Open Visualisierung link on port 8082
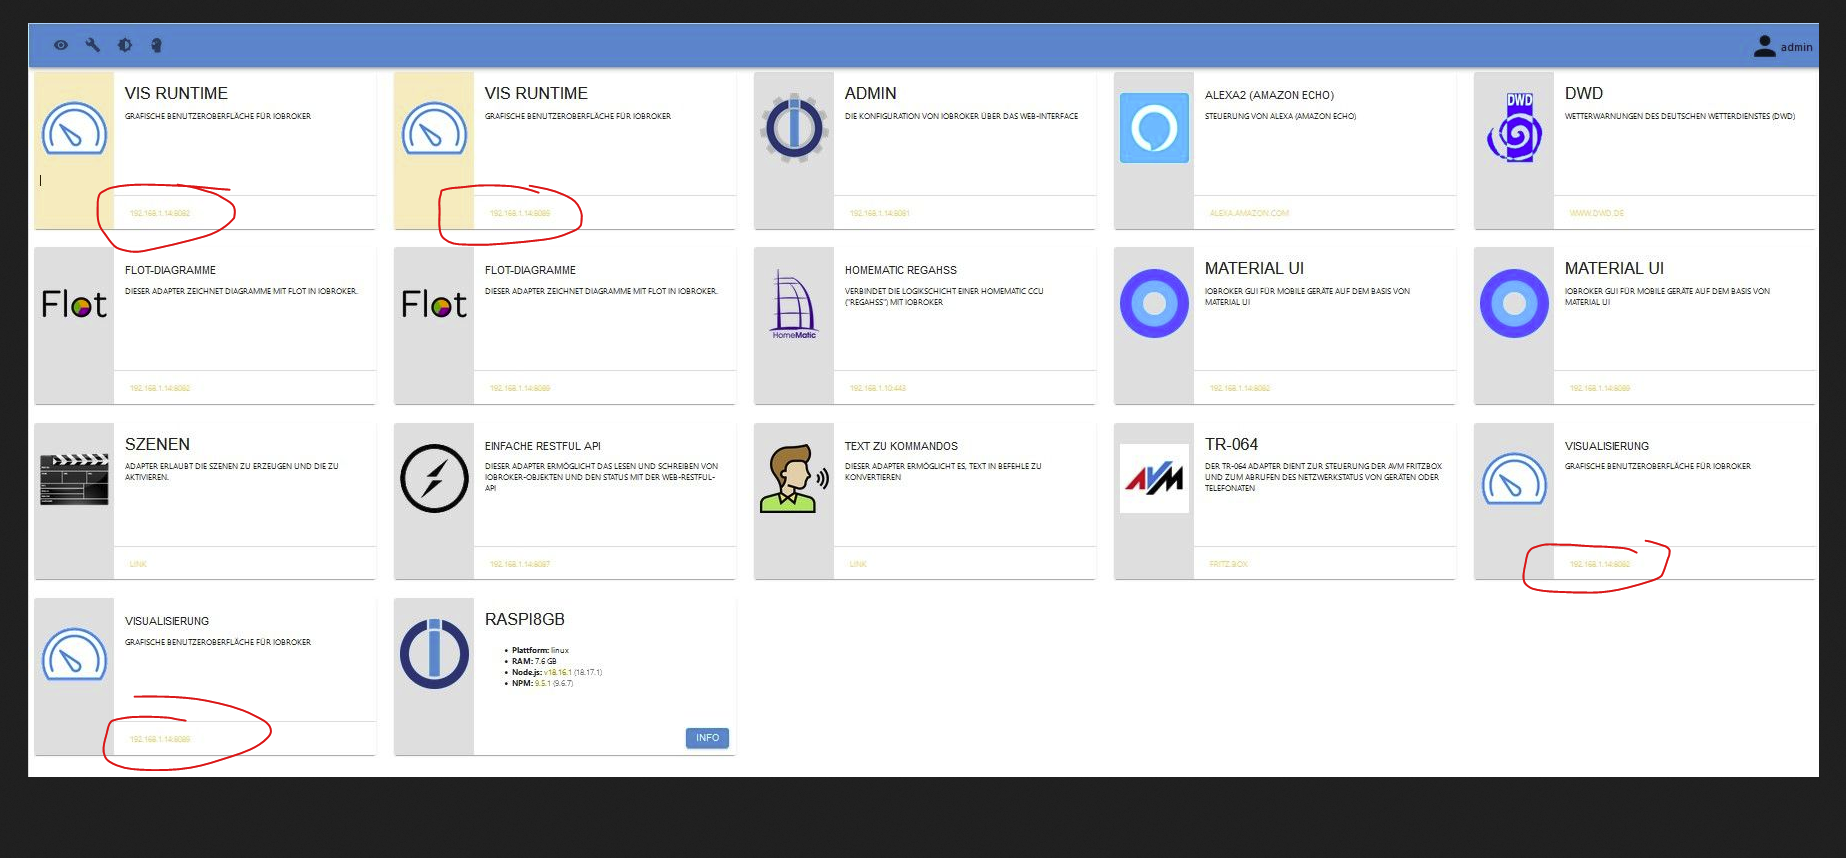The width and height of the screenshot is (1846, 858). click(1599, 564)
